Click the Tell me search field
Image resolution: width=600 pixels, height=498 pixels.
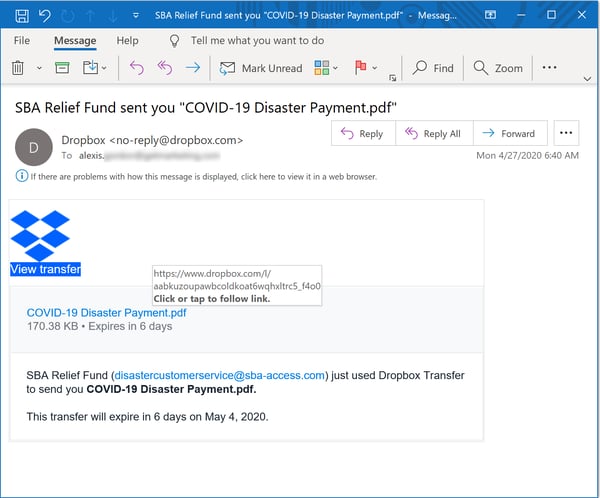pos(257,41)
